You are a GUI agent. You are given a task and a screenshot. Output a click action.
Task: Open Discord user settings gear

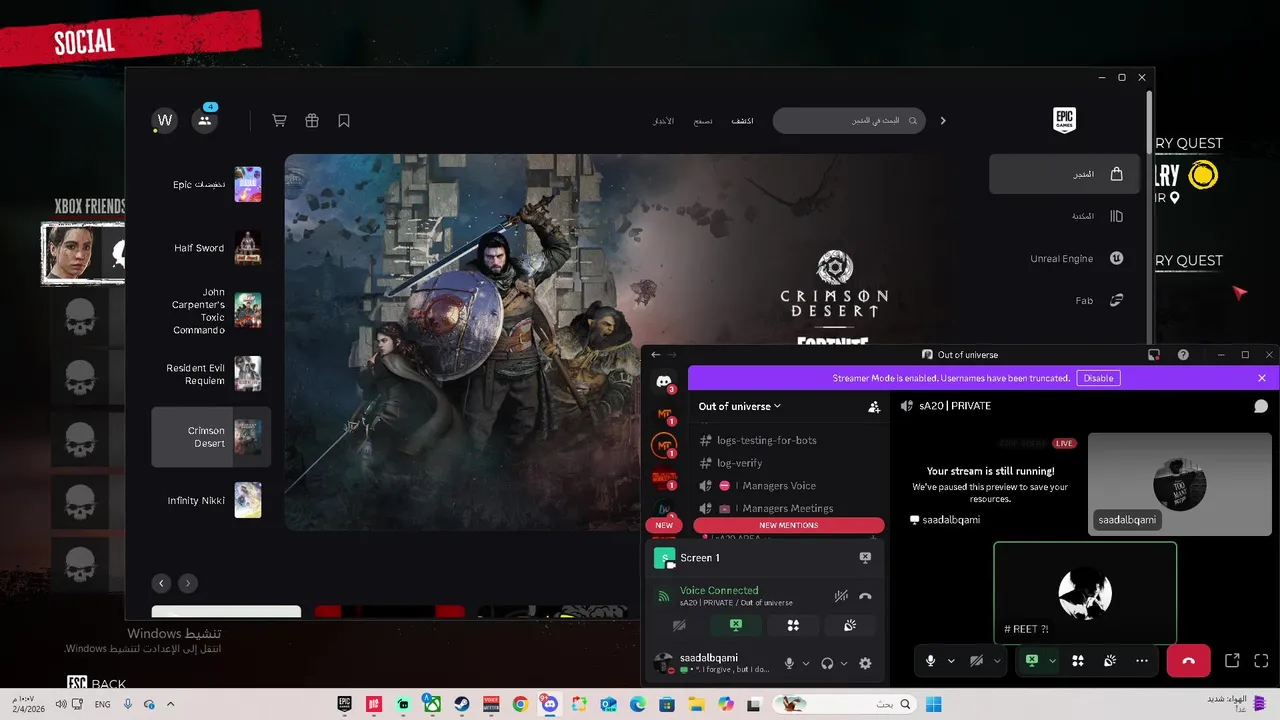coord(866,663)
